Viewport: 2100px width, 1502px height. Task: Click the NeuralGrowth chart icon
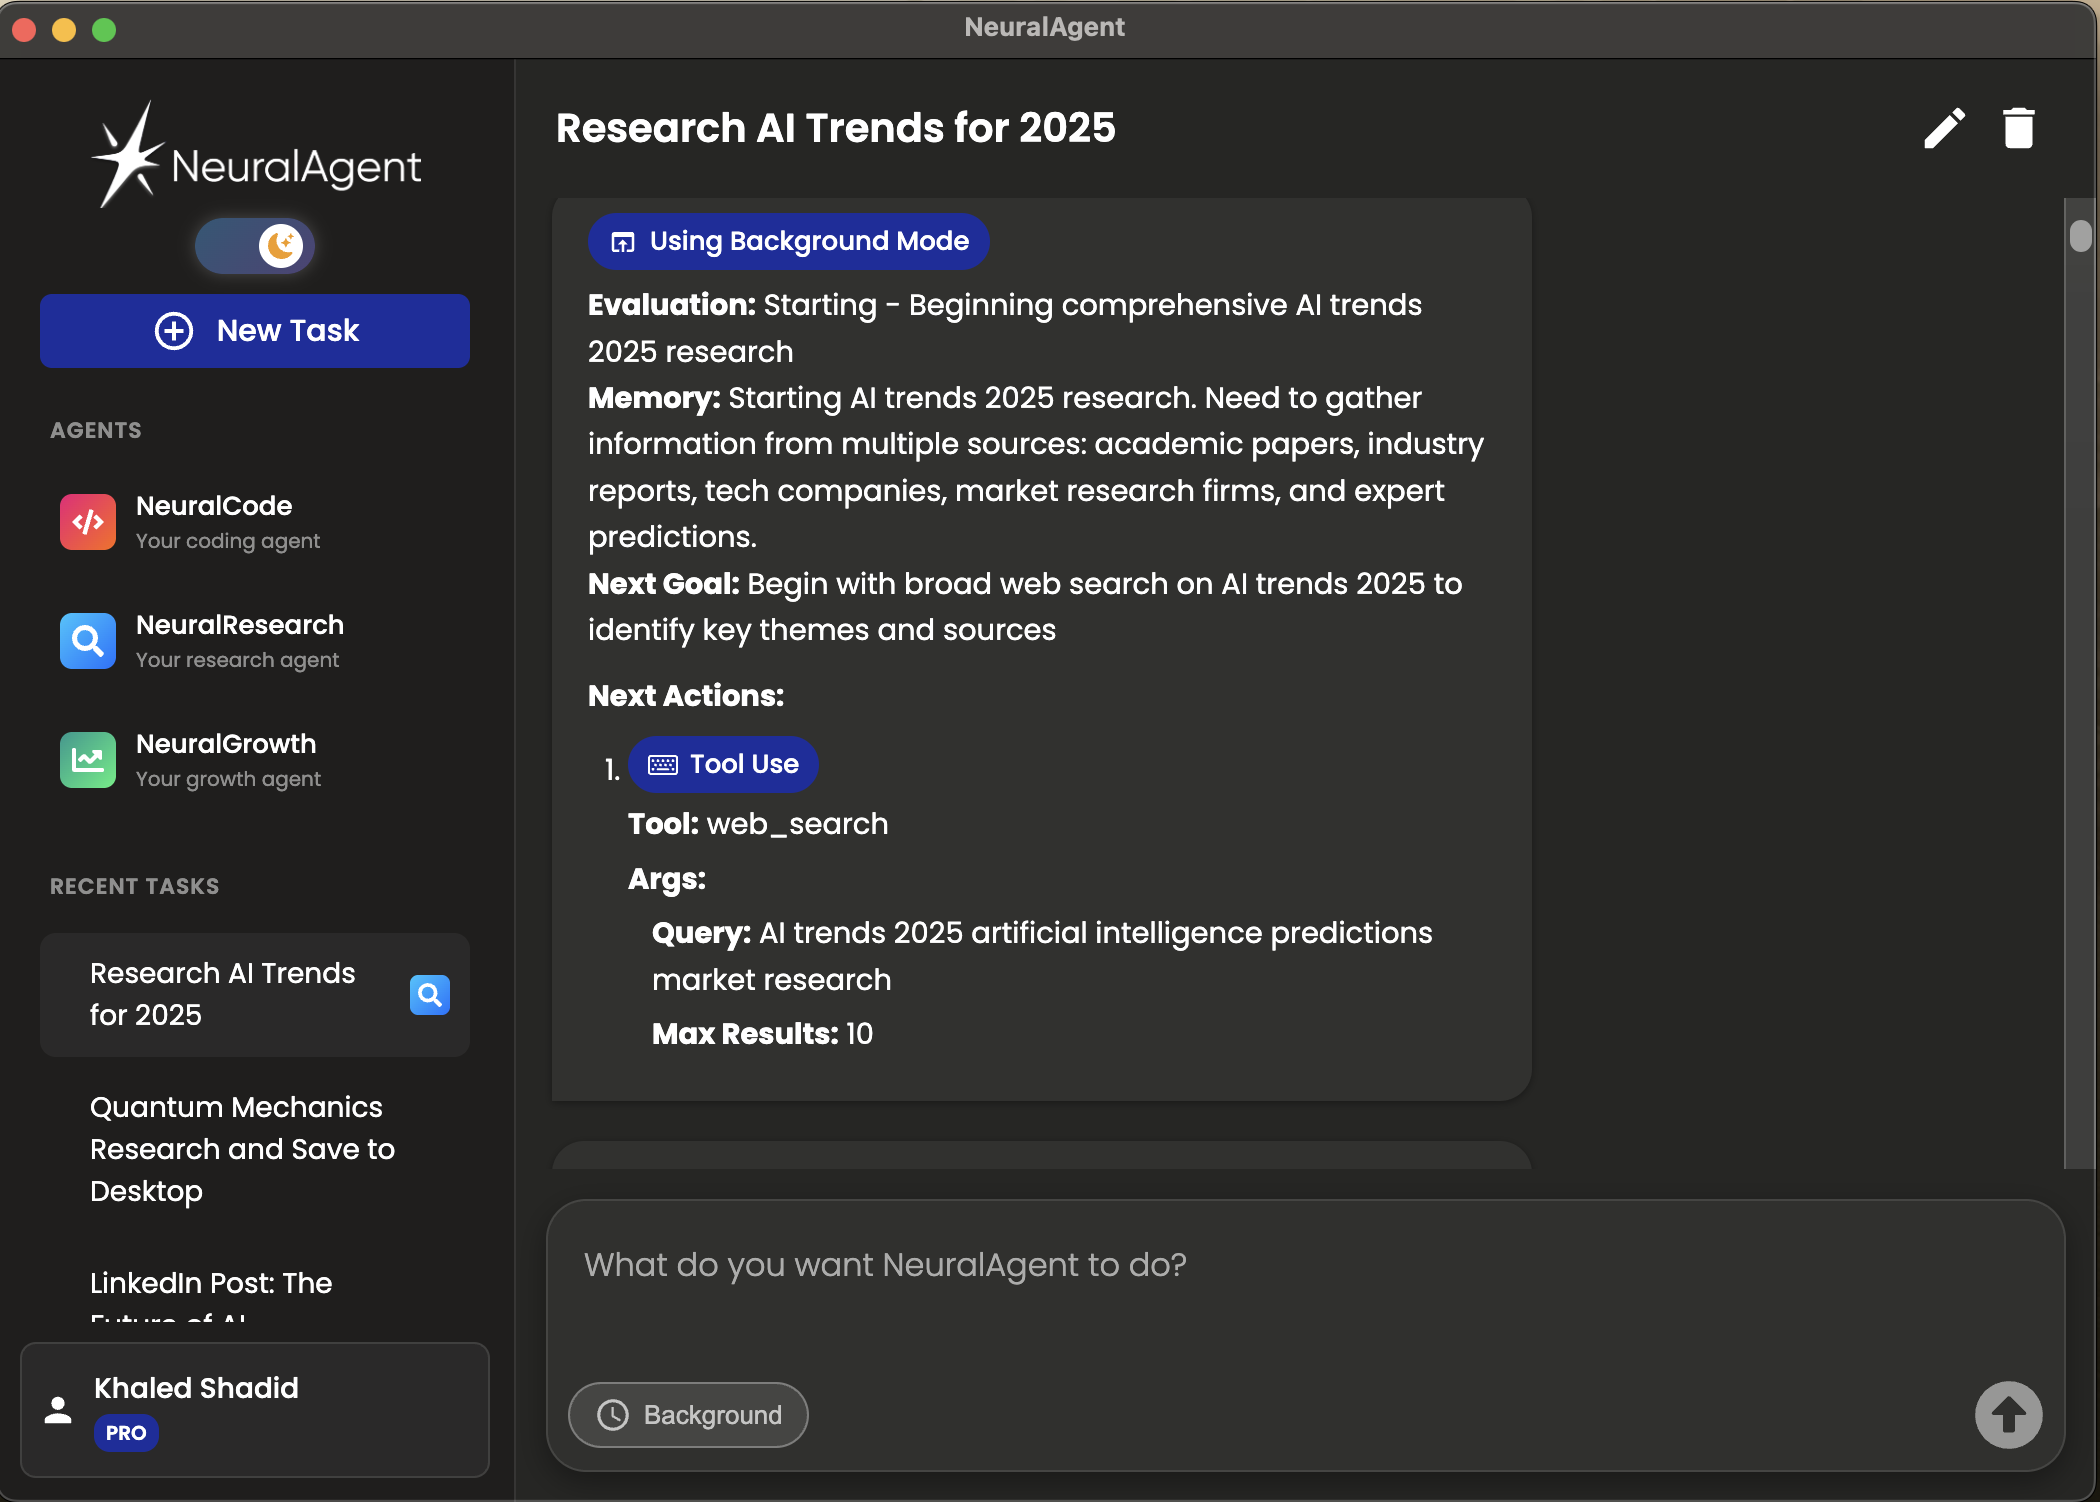(88, 760)
